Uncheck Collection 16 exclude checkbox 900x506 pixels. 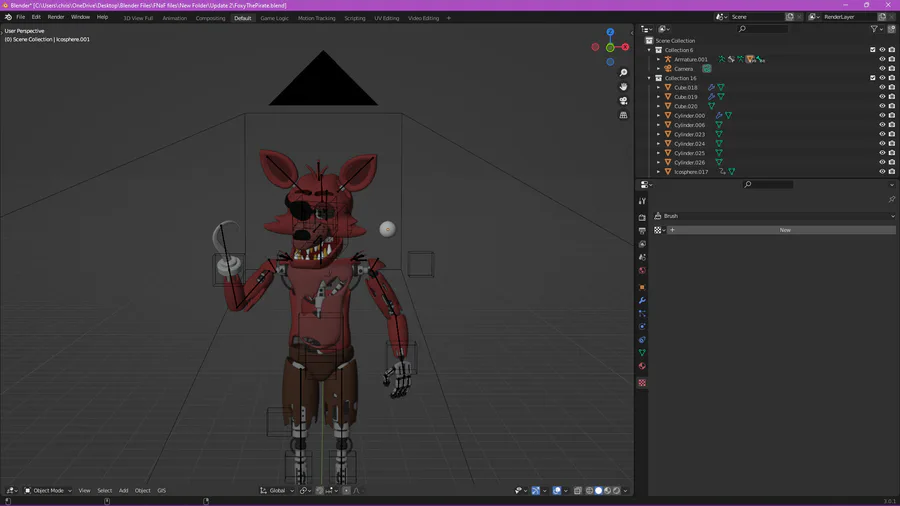point(872,78)
